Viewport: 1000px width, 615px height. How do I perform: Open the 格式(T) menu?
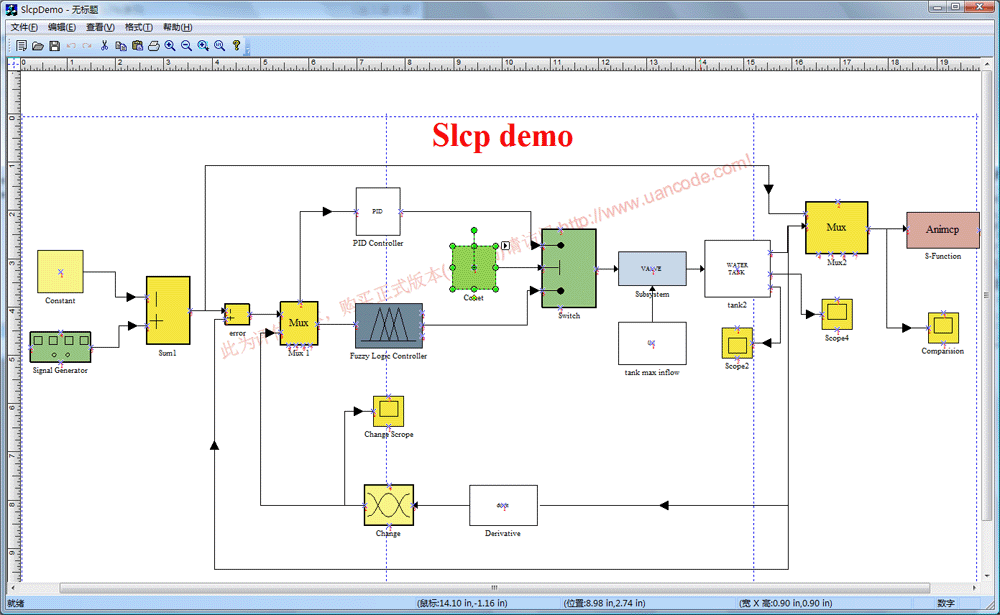(139, 27)
